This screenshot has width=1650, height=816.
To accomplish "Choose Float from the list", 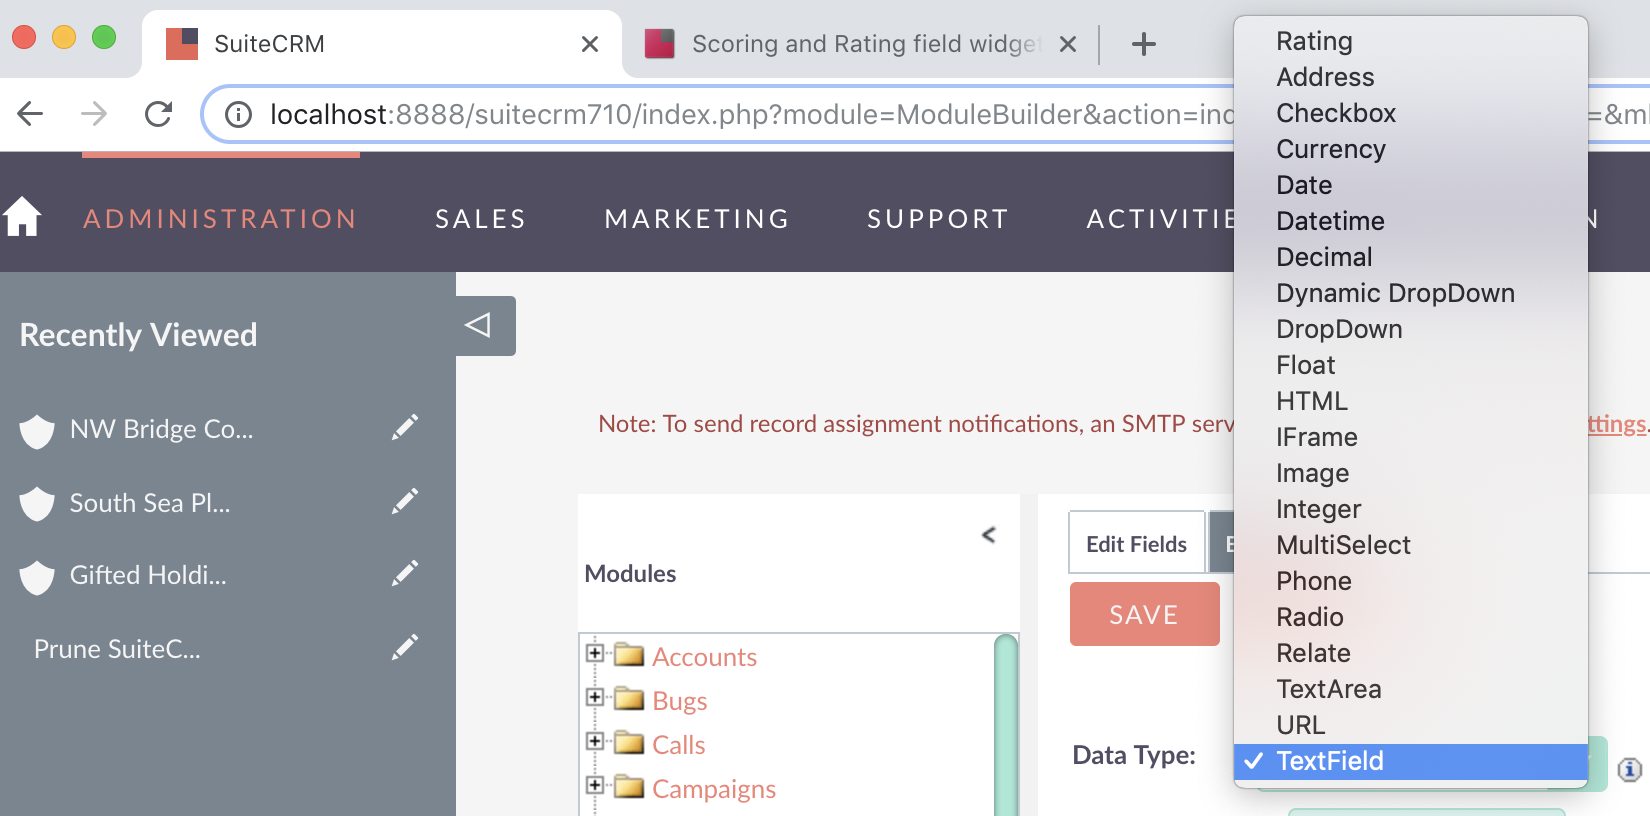I will click(x=1411, y=365).
